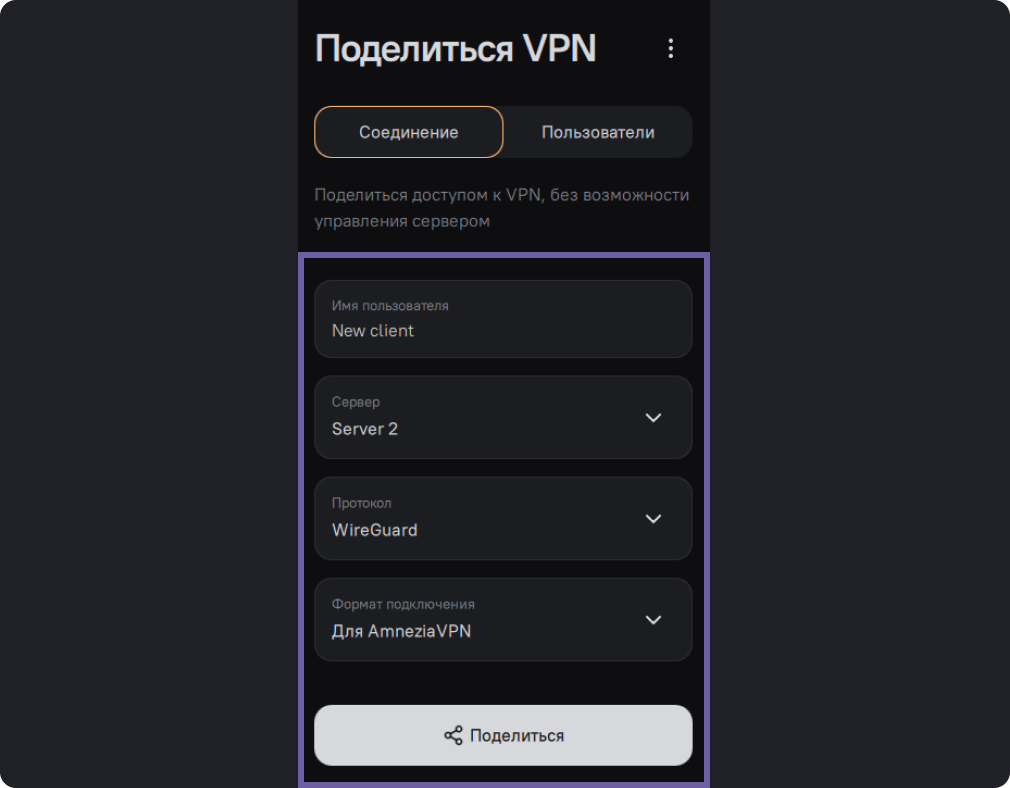Click the VPN access description text
The width and height of the screenshot is (1010, 788).
pyautogui.click(x=501, y=208)
